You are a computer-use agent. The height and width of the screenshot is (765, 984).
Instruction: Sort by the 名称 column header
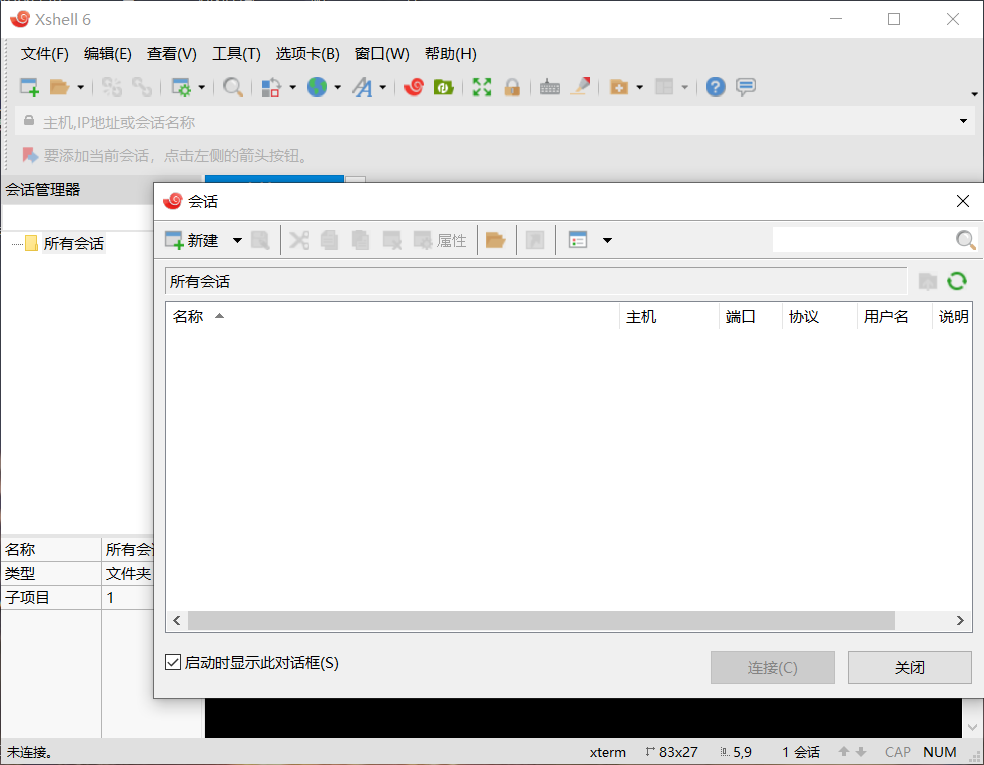point(392,316)
